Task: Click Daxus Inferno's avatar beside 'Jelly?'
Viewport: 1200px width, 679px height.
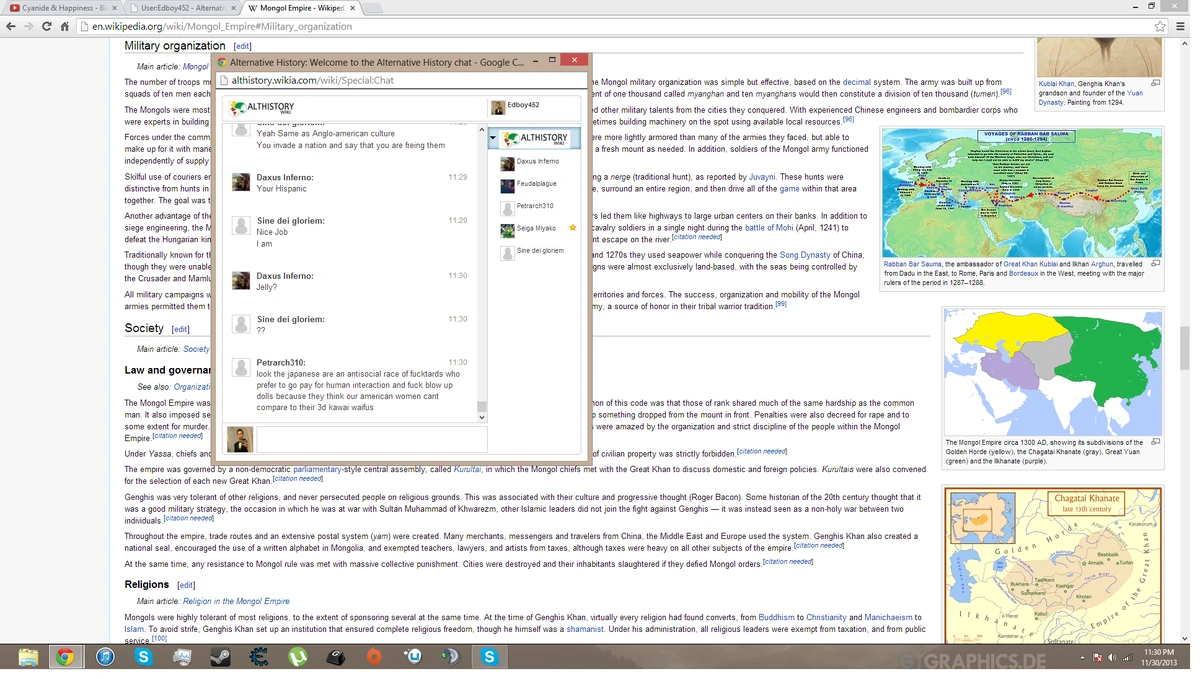Action: point(241,281)
